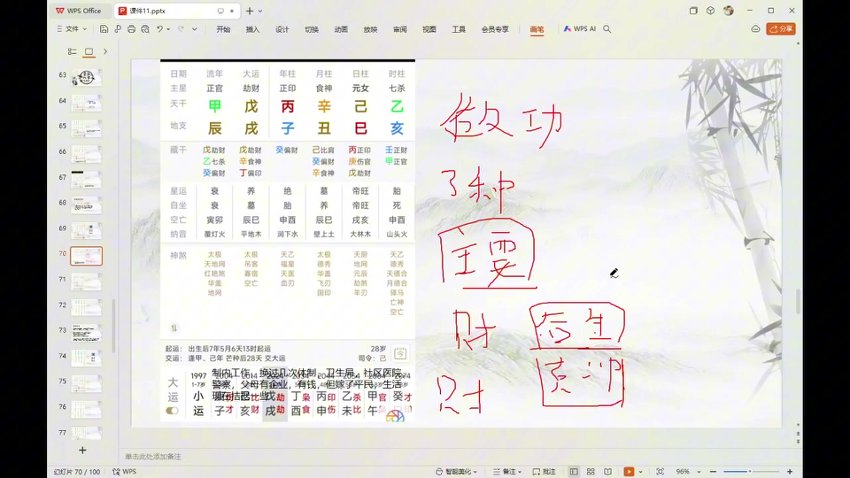Screen dimensions: 850x478
Task: Click the search magnifier icon
Action: tap(607, 29)
